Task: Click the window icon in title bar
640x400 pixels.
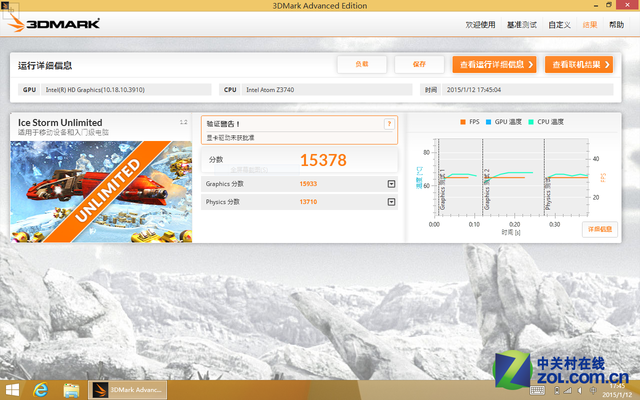Action: click(x=5, y=5)
